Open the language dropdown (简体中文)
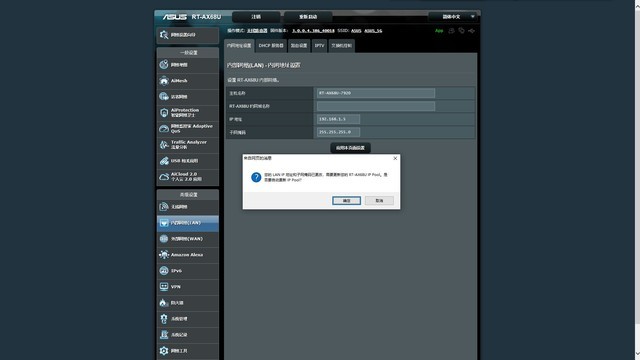This screenshot has width=640, height=360. [453, 17]
